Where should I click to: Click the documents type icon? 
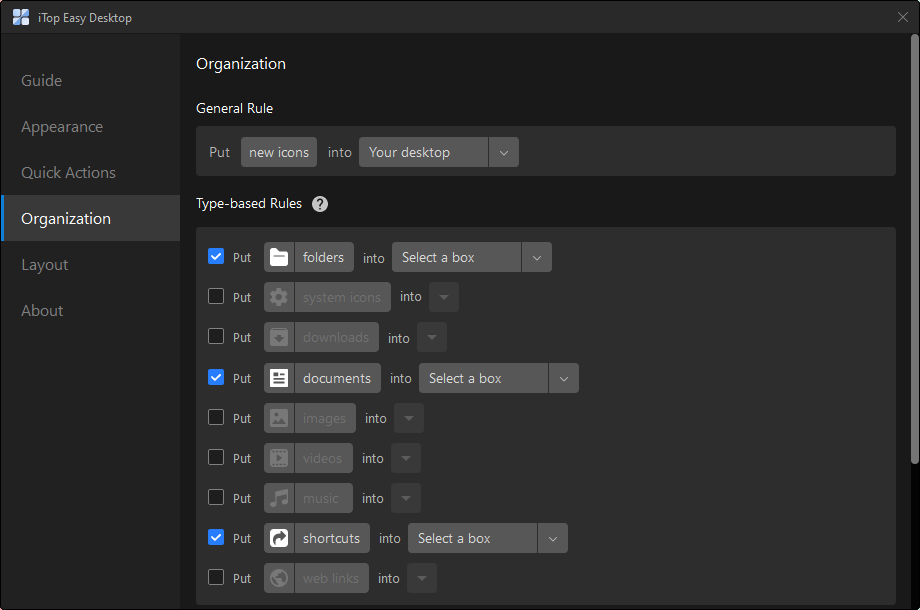pyautogui.click(x=279, y=378)
